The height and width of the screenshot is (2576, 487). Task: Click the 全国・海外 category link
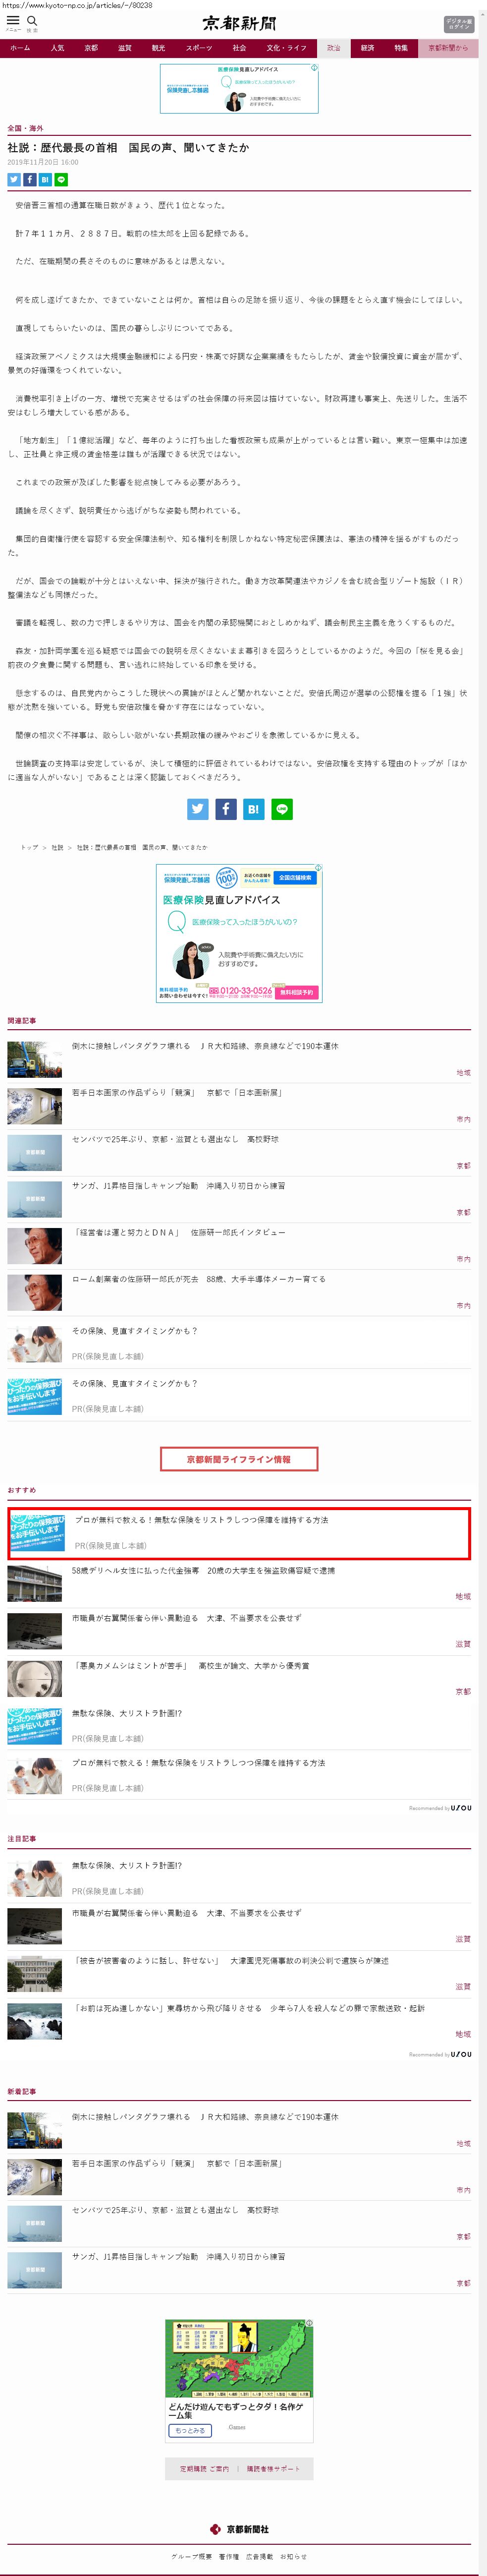[x=25, y=129]
